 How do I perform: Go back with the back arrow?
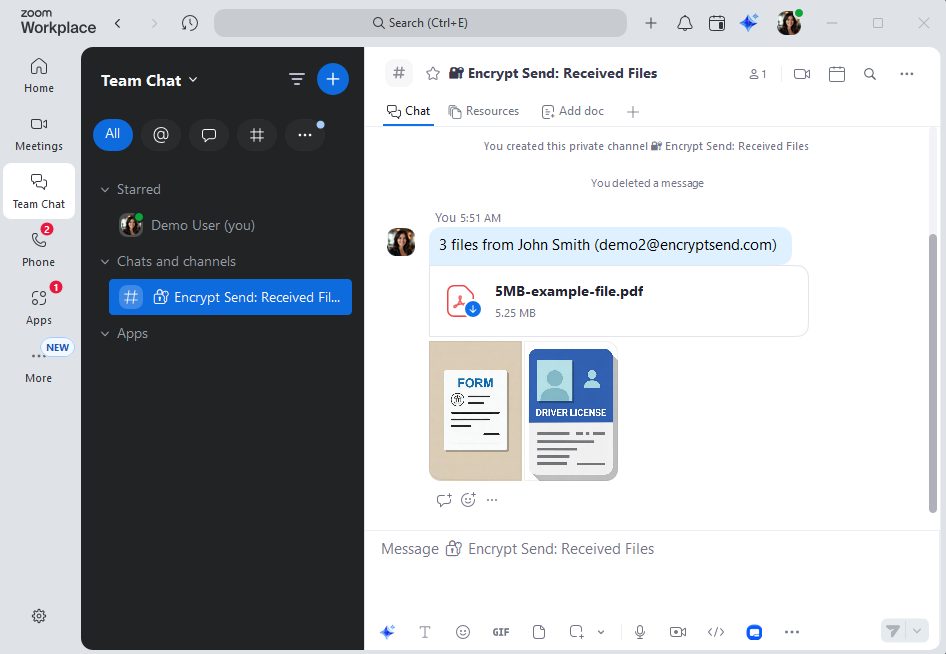[118, 23]
